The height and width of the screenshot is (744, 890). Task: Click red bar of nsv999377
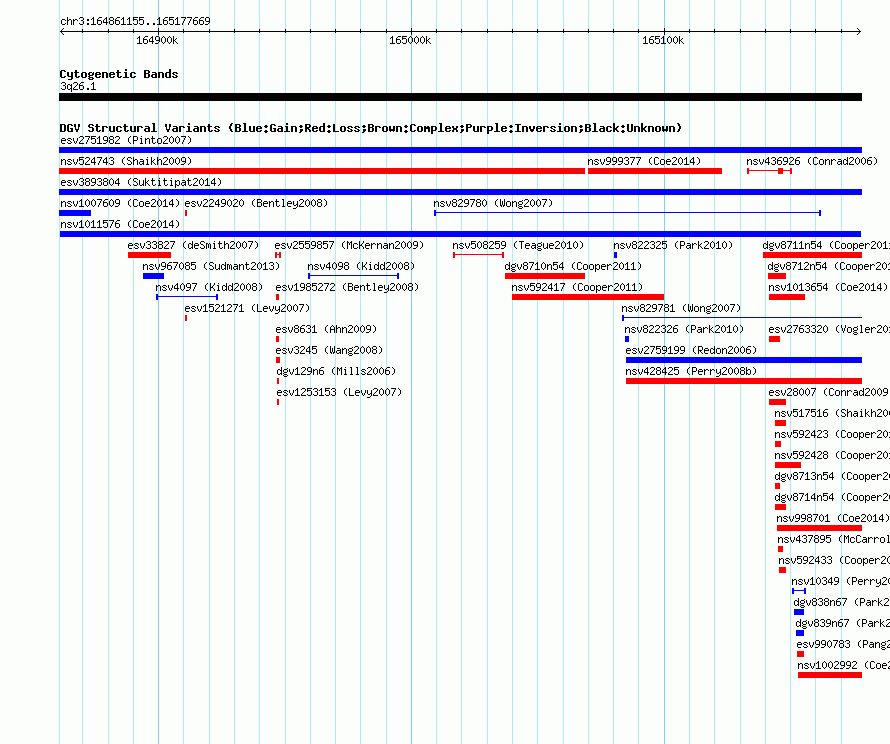(x=655, y=171)
